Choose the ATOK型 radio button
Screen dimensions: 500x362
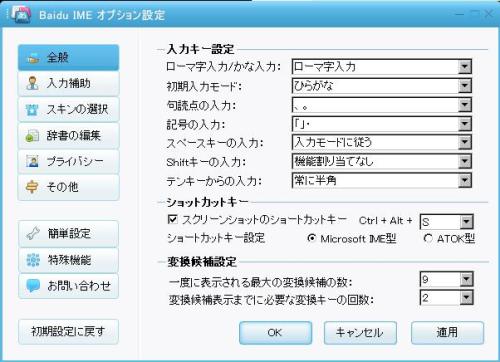pos(428,238)
